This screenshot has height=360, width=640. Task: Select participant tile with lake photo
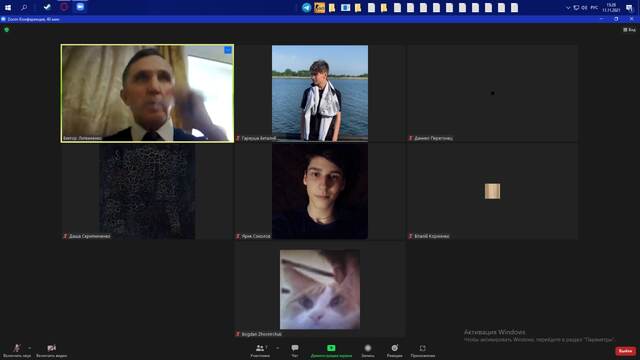[x=320, y=93]
